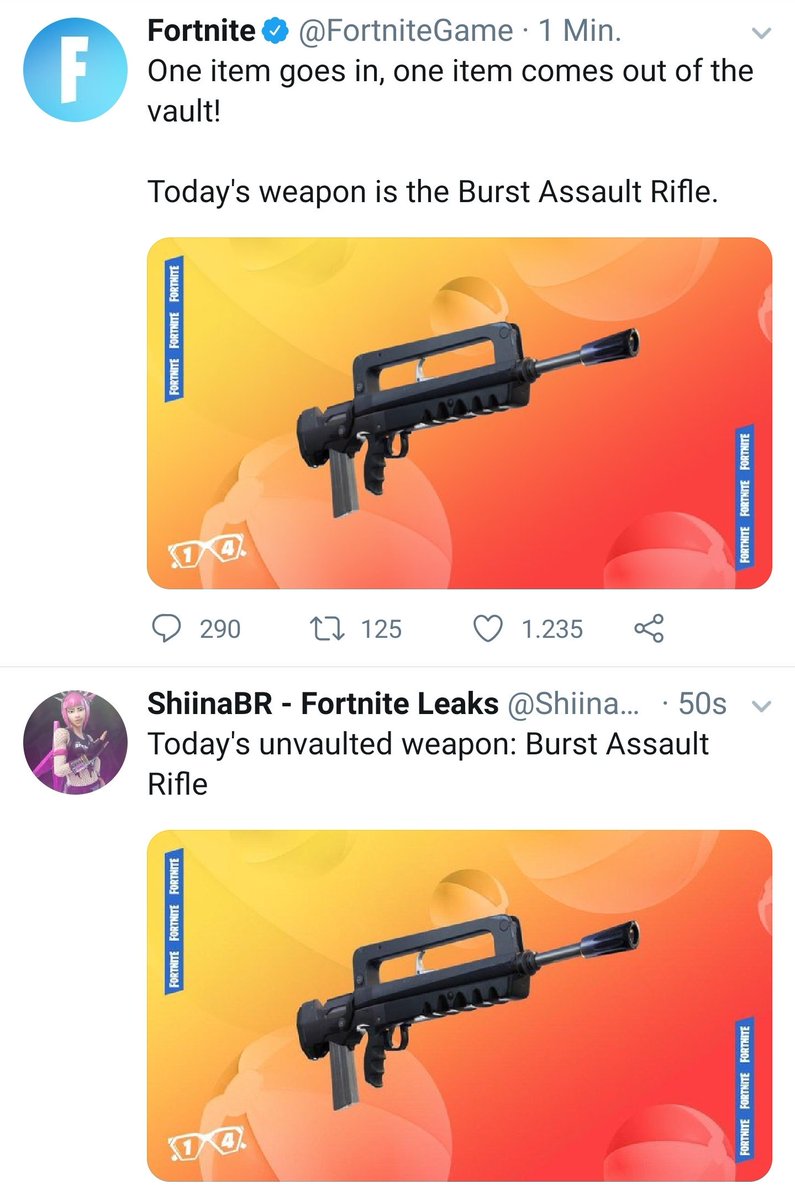Click the 125 retweet count
This screenshot has height=1200, width=795.
coord(381,629)
